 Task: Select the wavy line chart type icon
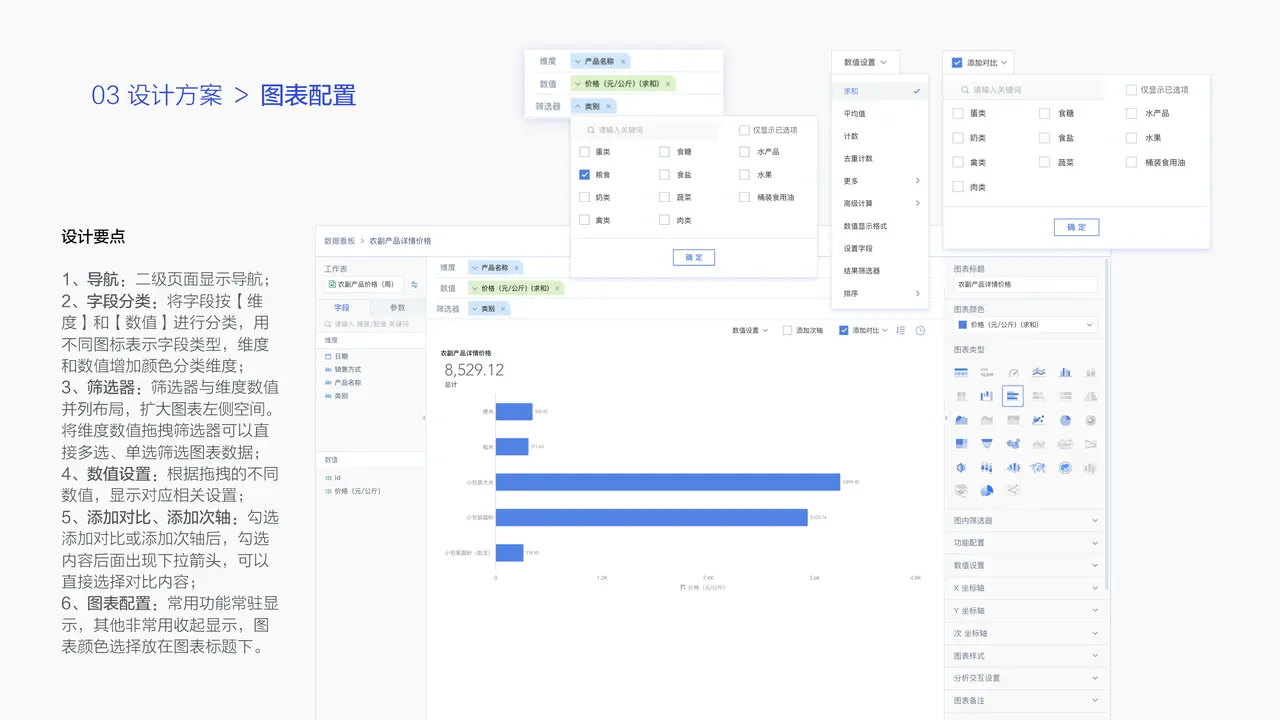coord(1039,373)
